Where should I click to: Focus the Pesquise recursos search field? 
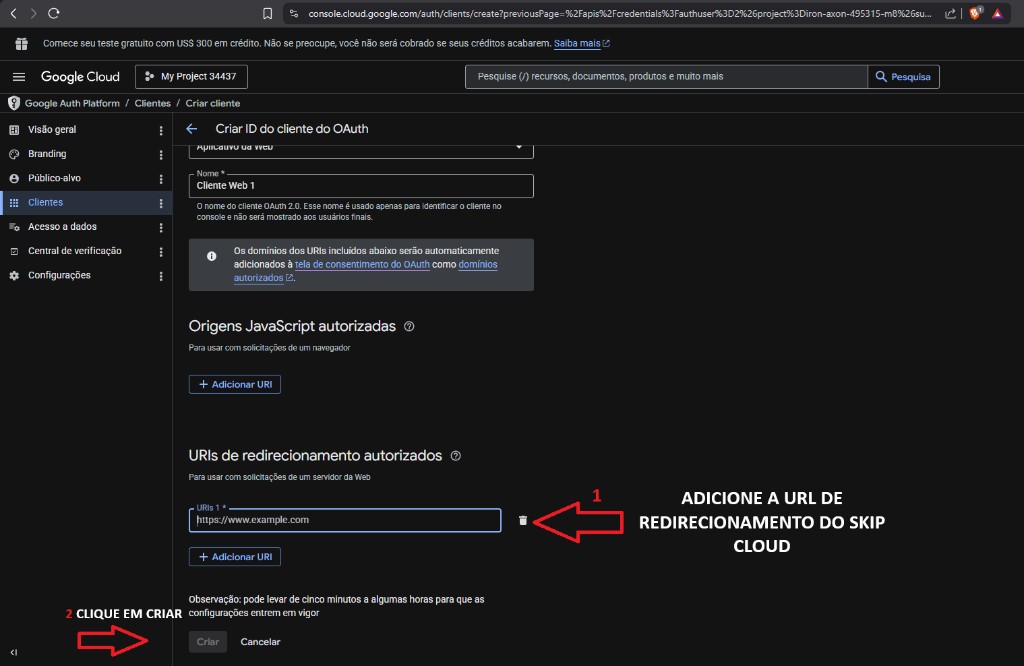pos(666,76)
